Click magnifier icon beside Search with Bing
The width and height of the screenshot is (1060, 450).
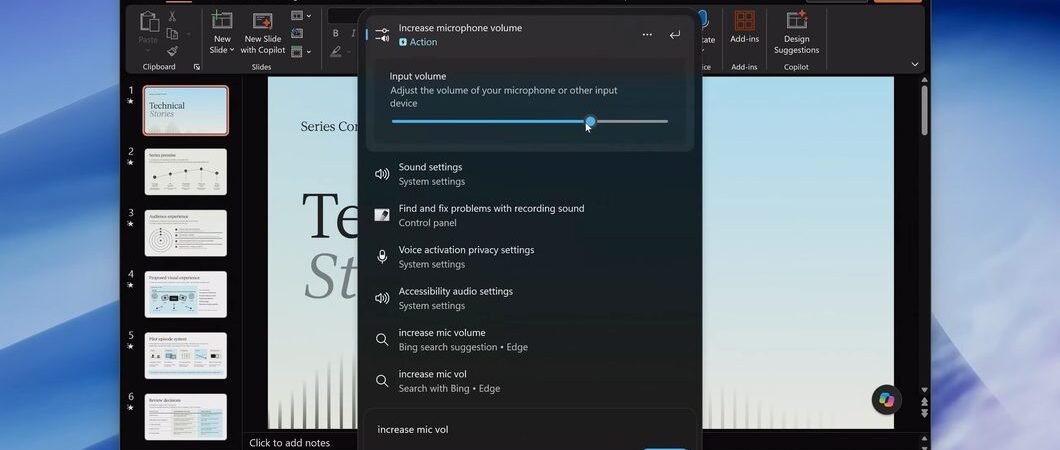point(382,381)
